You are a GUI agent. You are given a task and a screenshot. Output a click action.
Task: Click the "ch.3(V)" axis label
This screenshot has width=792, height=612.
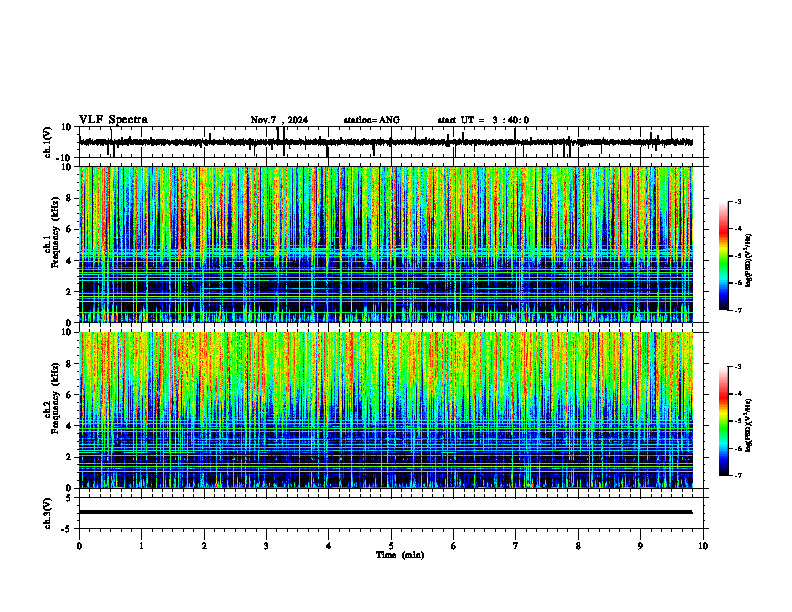(47, 513)
